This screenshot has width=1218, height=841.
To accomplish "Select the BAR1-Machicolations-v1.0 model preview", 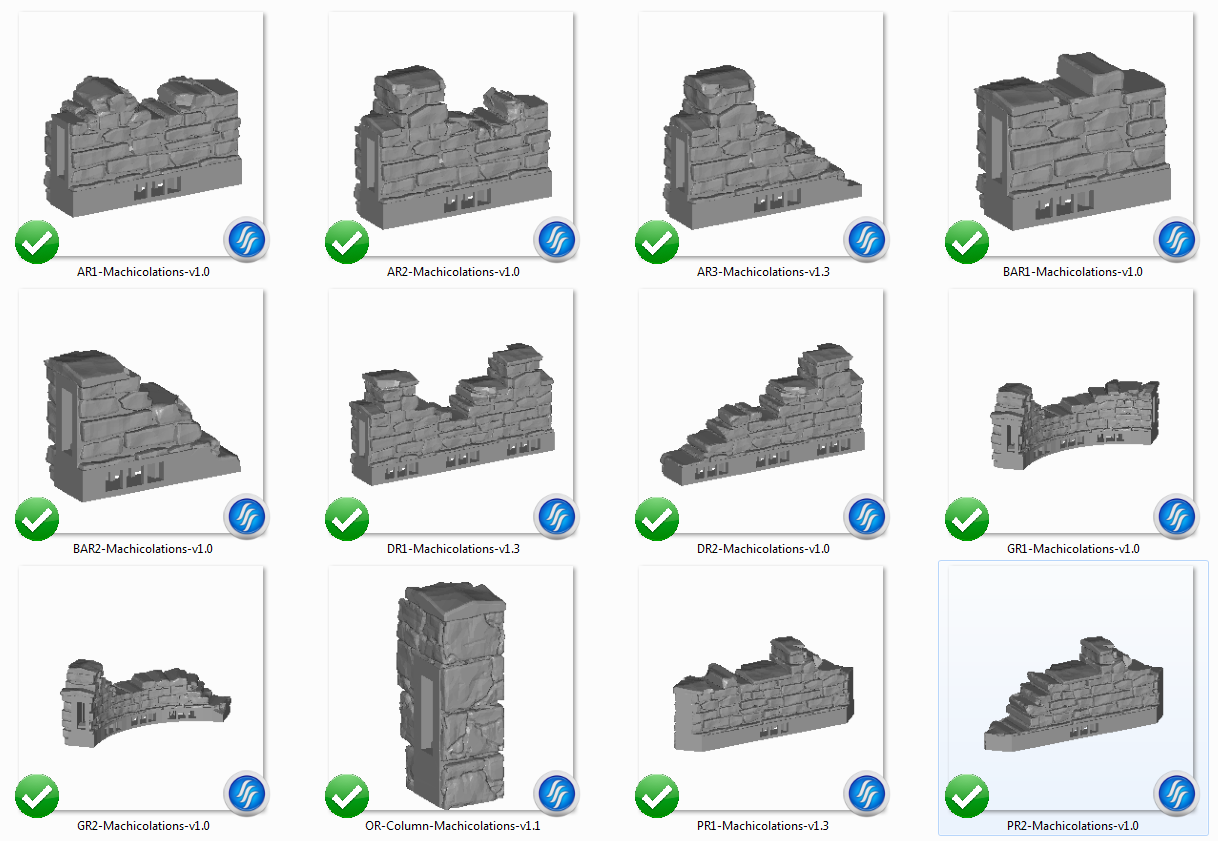I will coord(1070,135).
